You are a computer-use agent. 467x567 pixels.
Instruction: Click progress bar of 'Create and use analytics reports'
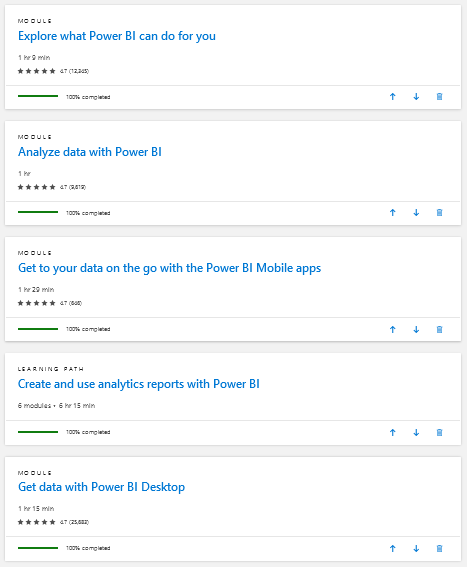38,432
